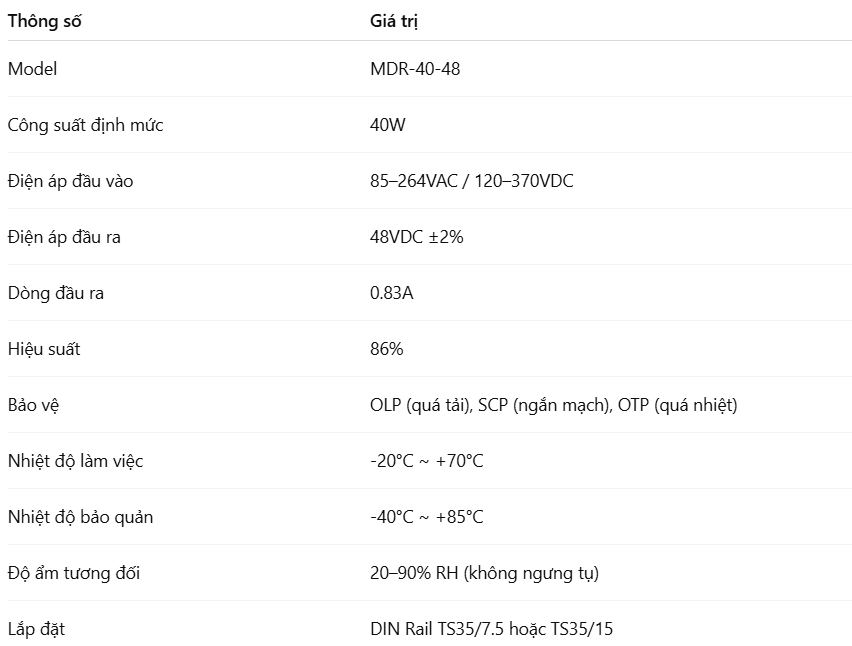Click the "Công suất định mức" label
This screenshot has width=852, height=646.
point(85,125)
